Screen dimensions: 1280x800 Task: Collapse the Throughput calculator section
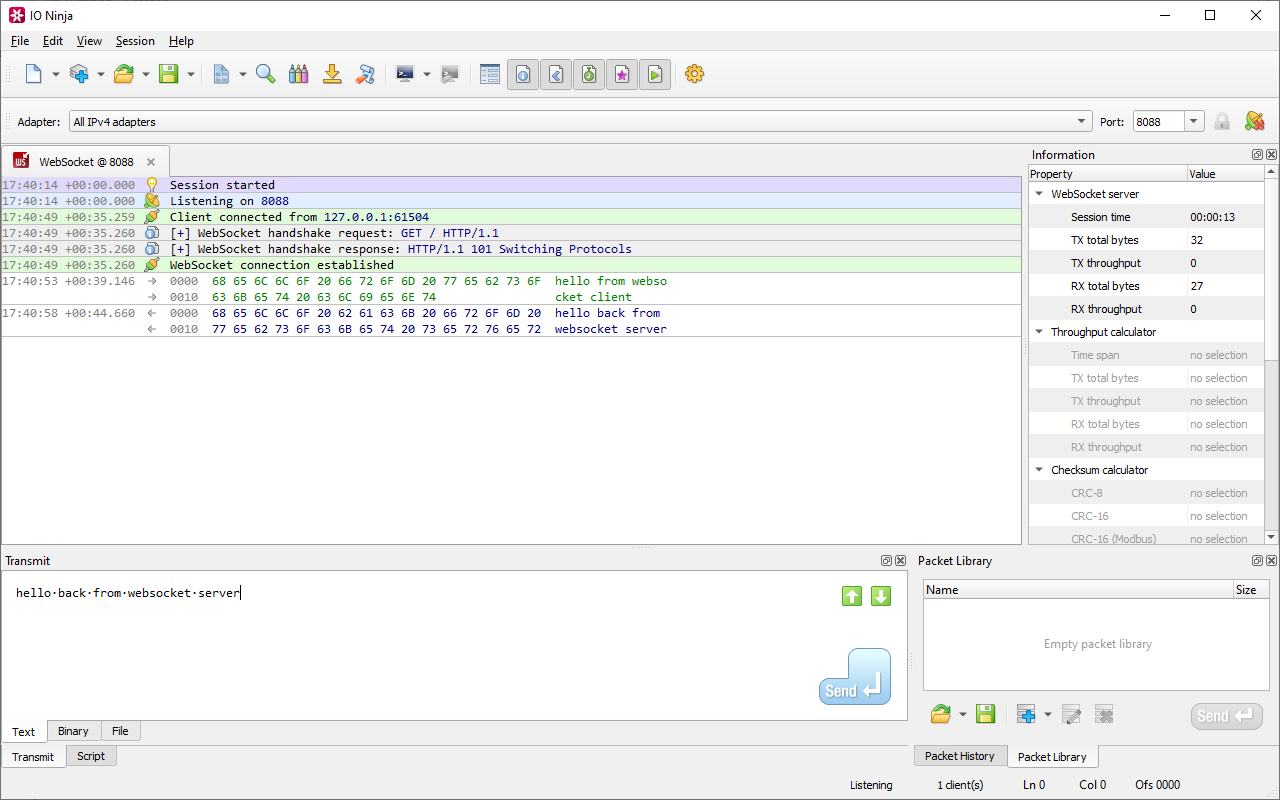point(1039,332)
